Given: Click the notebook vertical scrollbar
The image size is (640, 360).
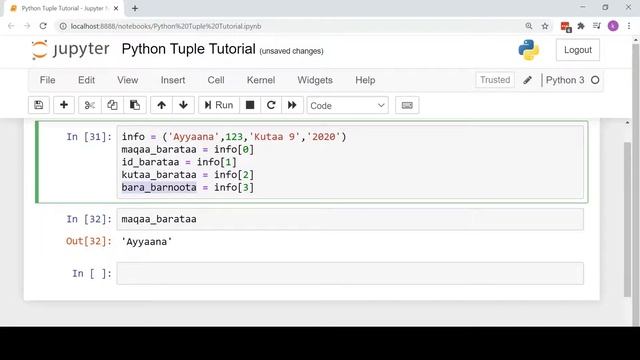Looking at the screenshot, I should pyautogui.click(x=627, y=220).
